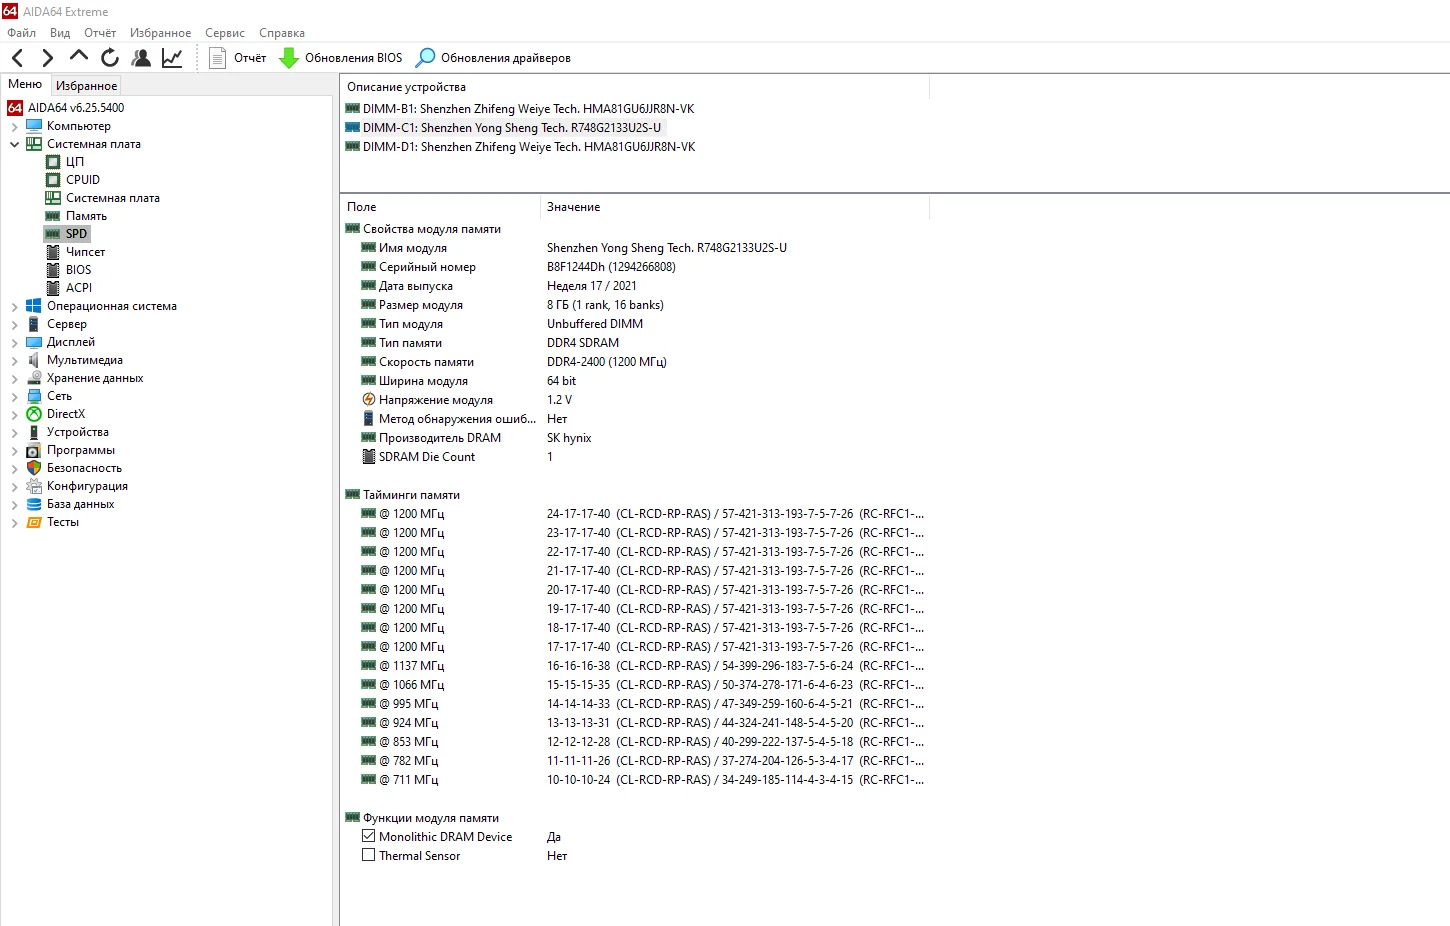This screenshot has height=926, width=1450.
Task: Select the Производитель DRAM row
Action: tap(635, 438)
